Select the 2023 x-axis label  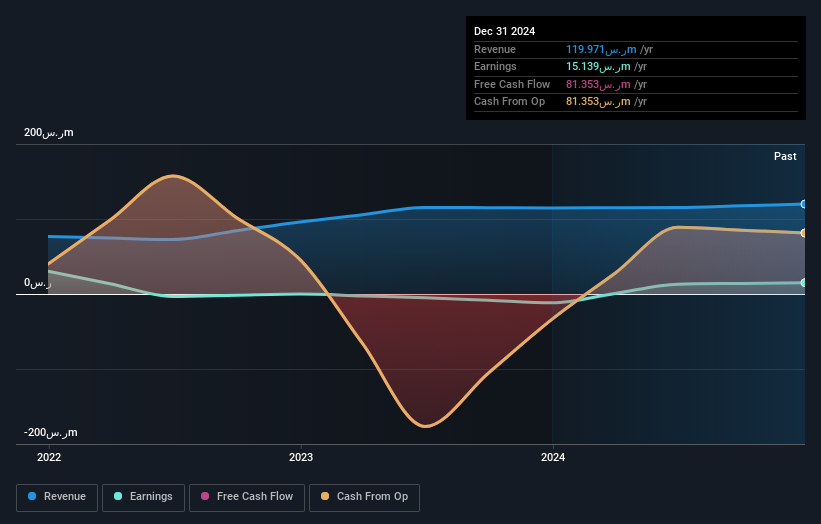301,457
